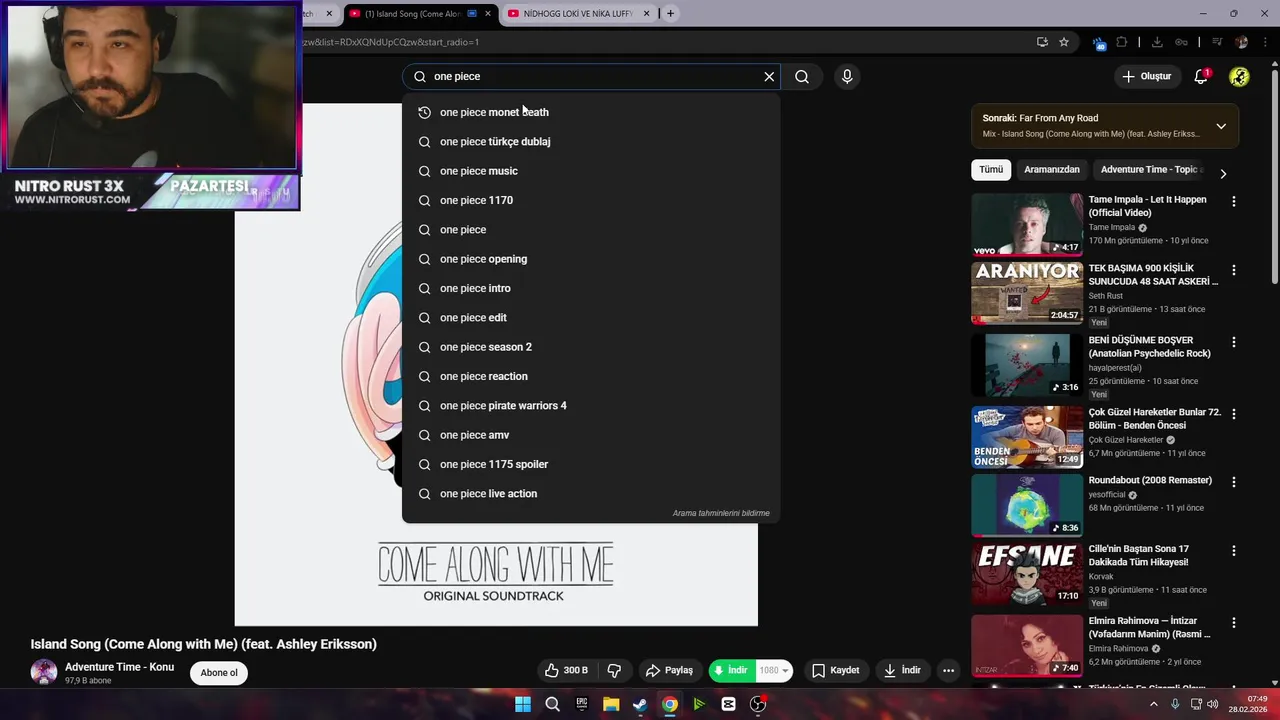This screenshot has width=1280, height=720.
Task: Open Chrome profile avatar
Action: tap(1242, 42)
